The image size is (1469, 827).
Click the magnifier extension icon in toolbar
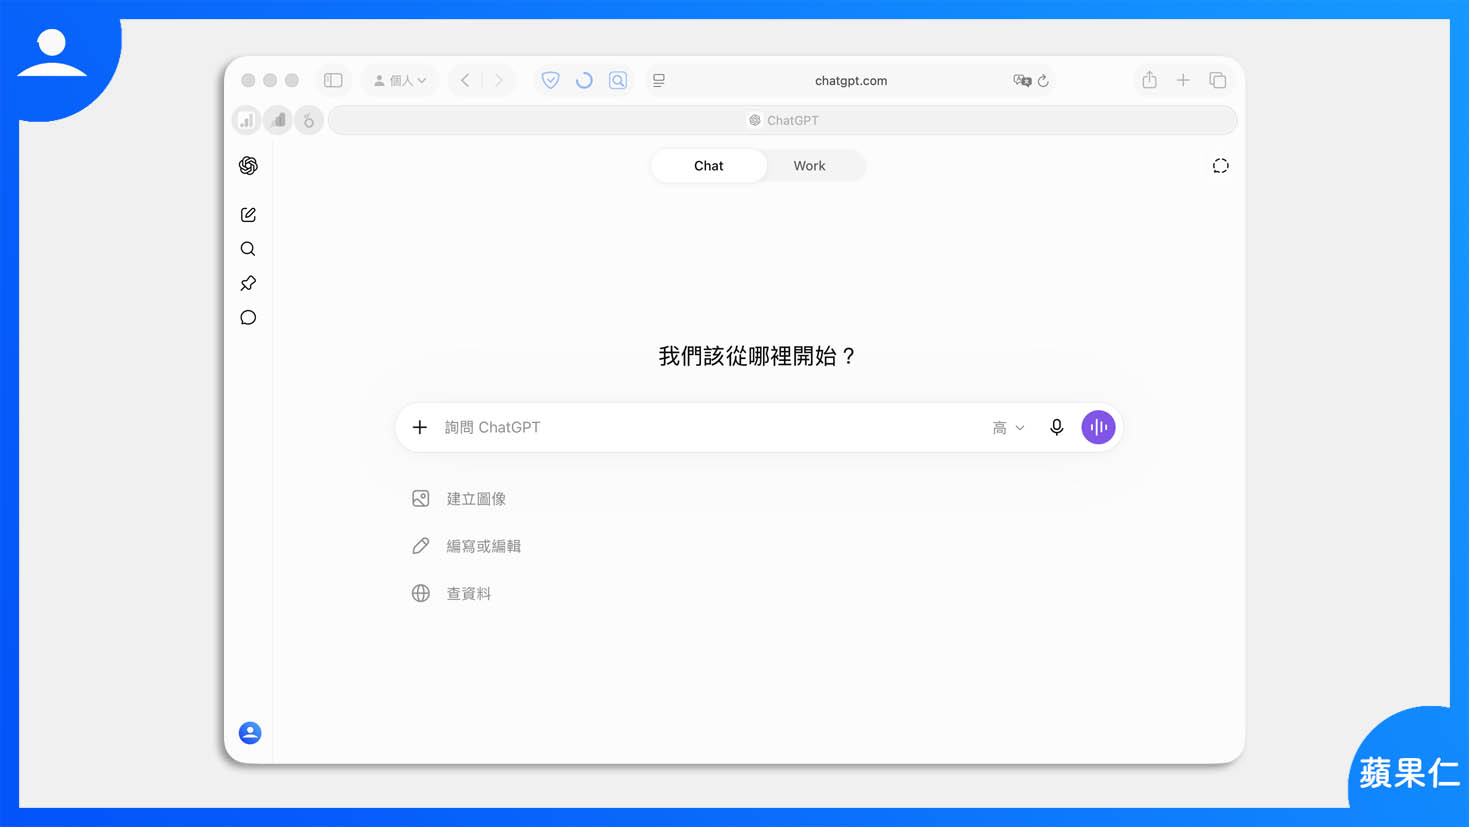pyautogui.click(x=618, y=80)
